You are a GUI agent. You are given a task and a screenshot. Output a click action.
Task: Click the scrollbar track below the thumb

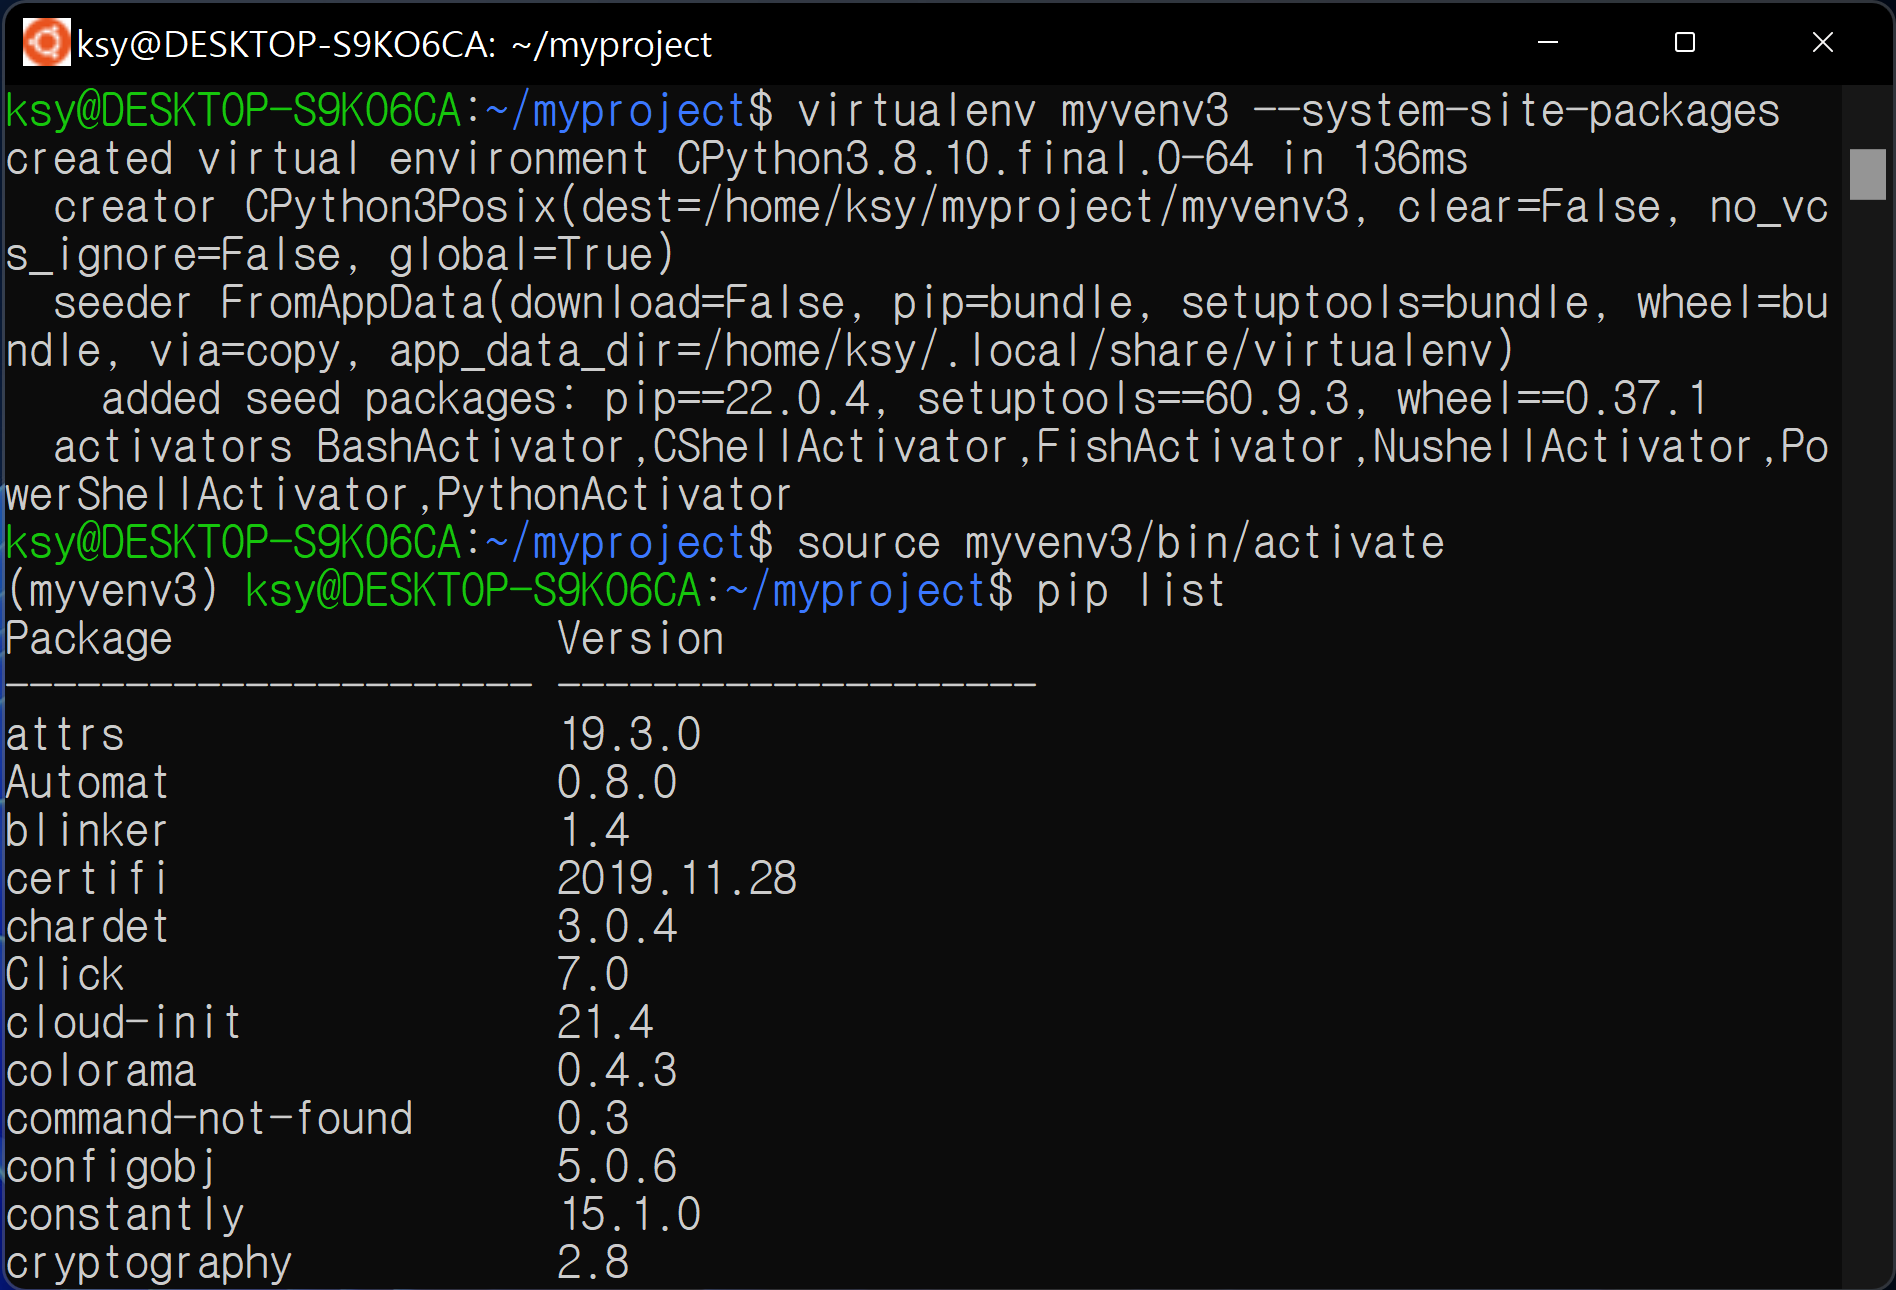pos(1867,740)
